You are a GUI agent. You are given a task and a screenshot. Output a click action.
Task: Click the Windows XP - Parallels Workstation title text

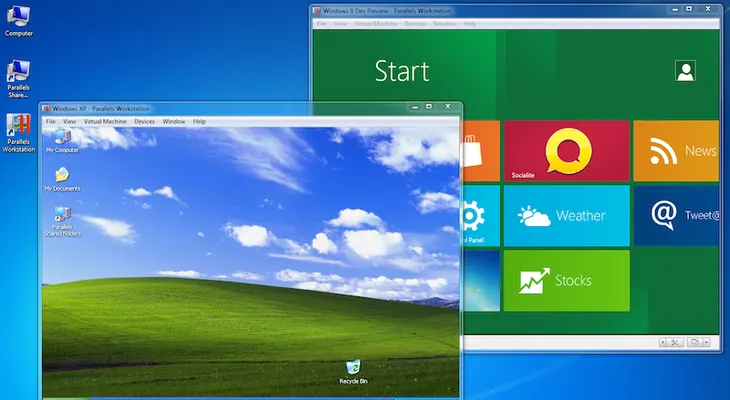point(101,108)
